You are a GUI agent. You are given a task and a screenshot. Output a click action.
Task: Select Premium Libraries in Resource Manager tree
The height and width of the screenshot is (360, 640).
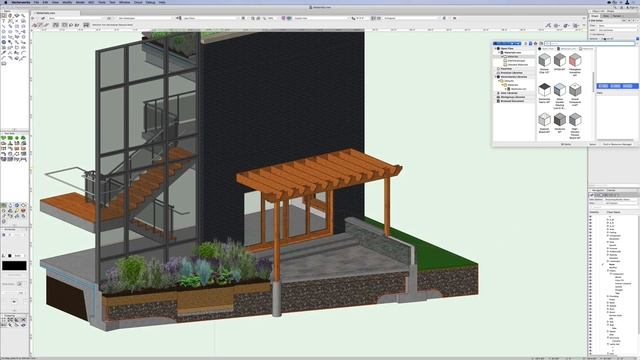[511, 73]
